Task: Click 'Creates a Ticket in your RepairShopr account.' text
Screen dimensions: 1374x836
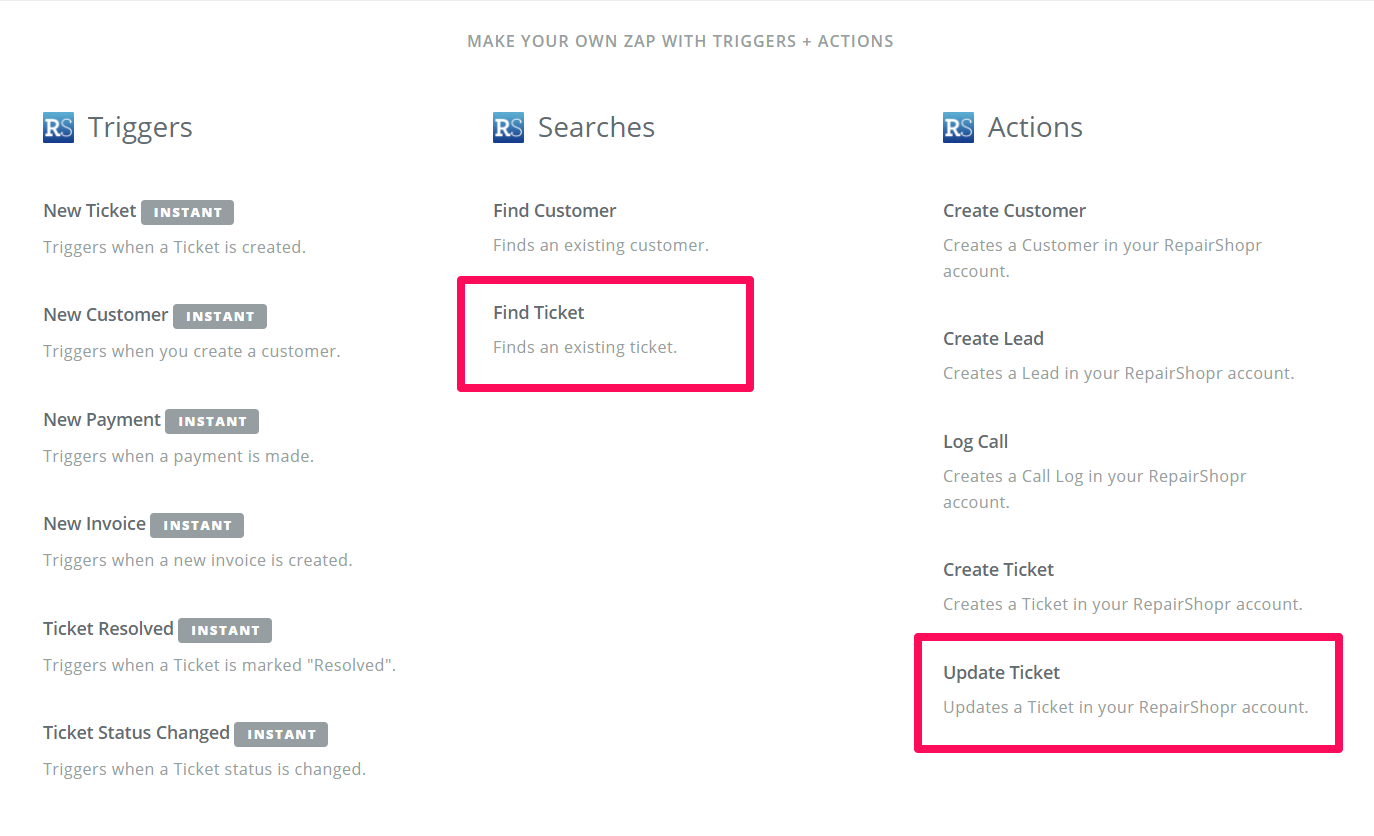Action: [1123, 604]
